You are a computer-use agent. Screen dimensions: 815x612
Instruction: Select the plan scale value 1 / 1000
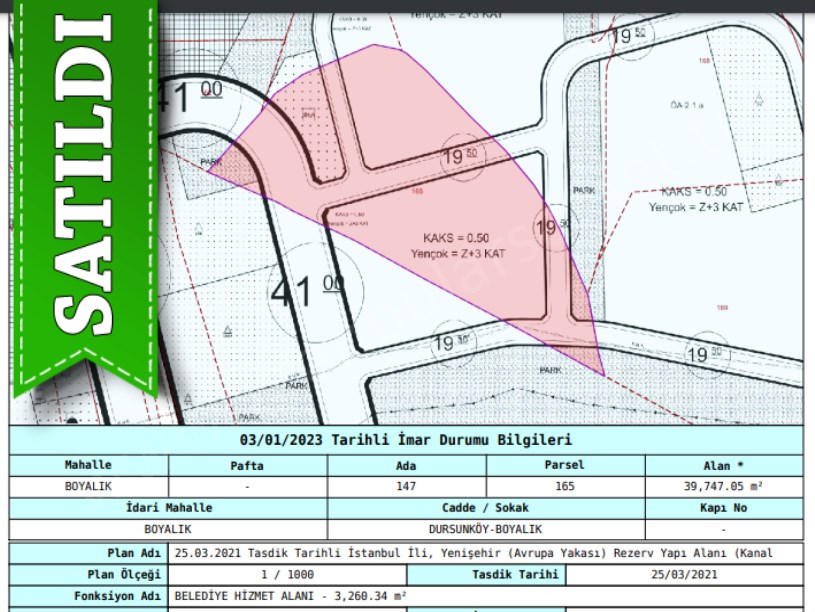point(288,575)
